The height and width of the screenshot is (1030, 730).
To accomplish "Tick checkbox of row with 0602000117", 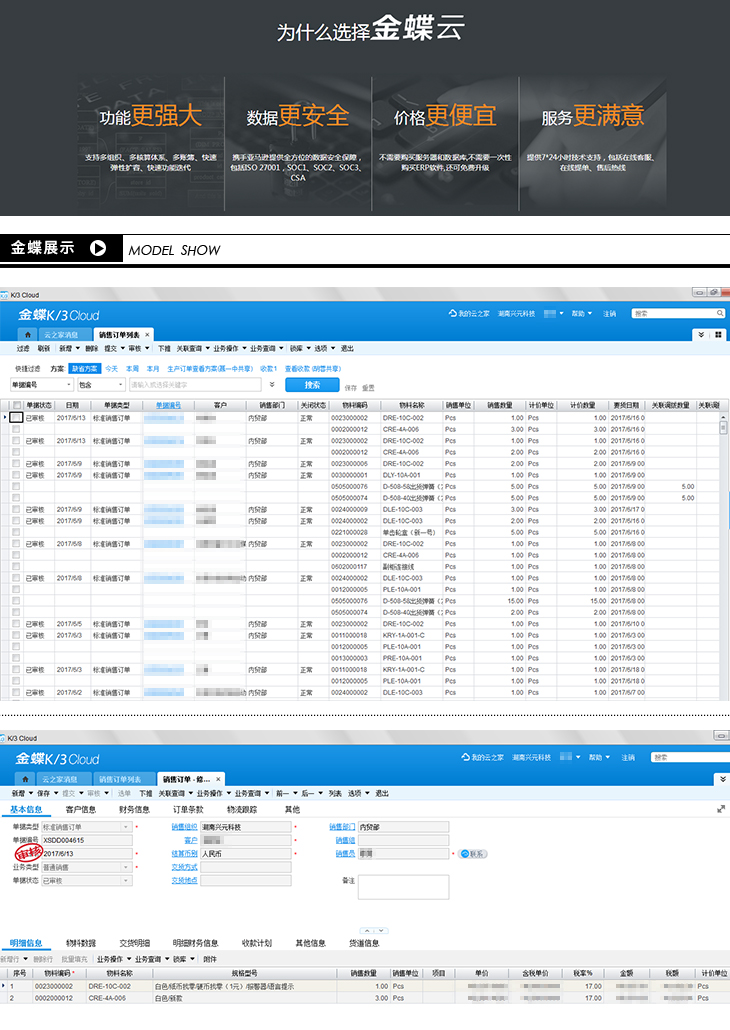I will 16,566.
